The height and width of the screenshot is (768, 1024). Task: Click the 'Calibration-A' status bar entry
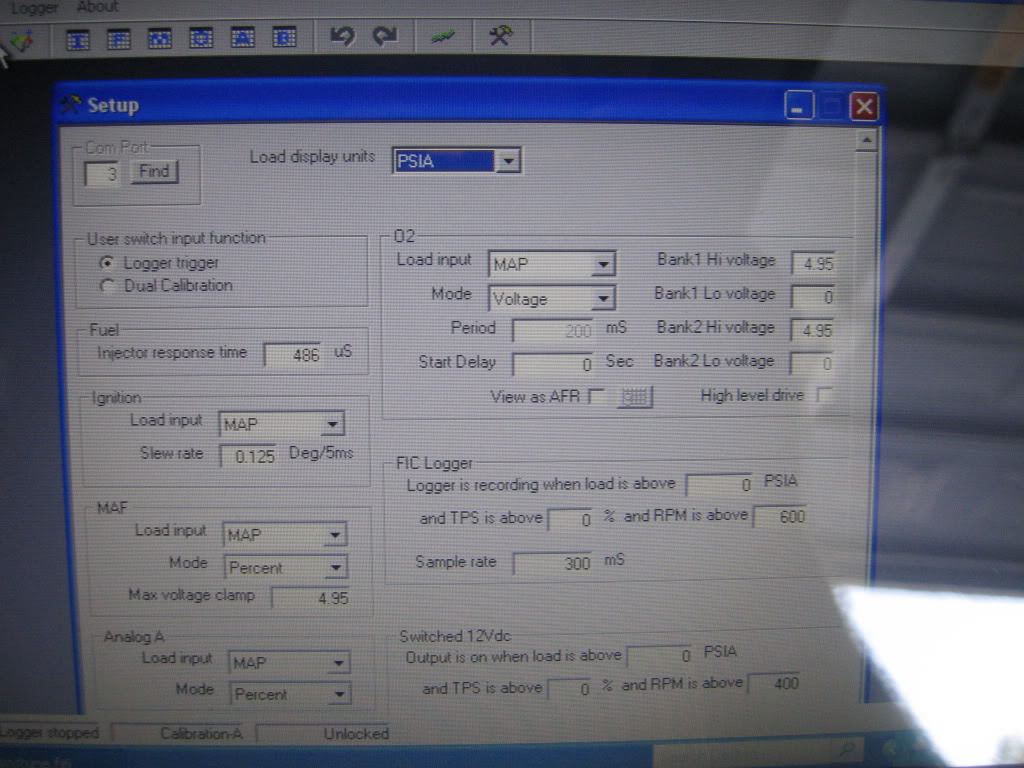[202, 733]
